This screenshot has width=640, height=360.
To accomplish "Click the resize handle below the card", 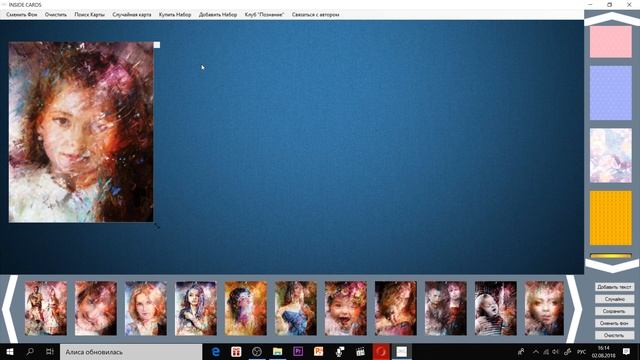I will pos(157,226).
